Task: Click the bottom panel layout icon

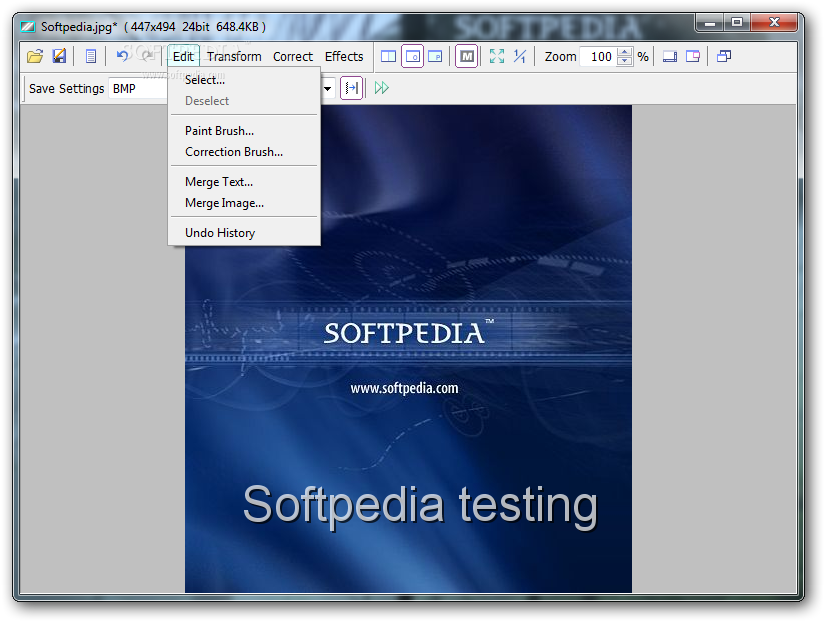Action: point(670,56)
